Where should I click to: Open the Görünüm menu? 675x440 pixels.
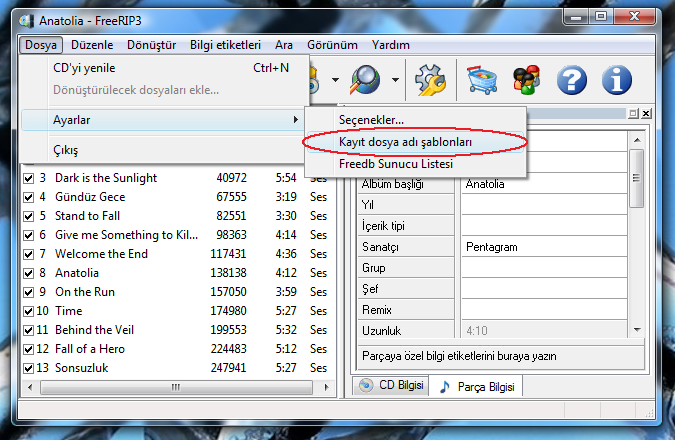(332, 45)
